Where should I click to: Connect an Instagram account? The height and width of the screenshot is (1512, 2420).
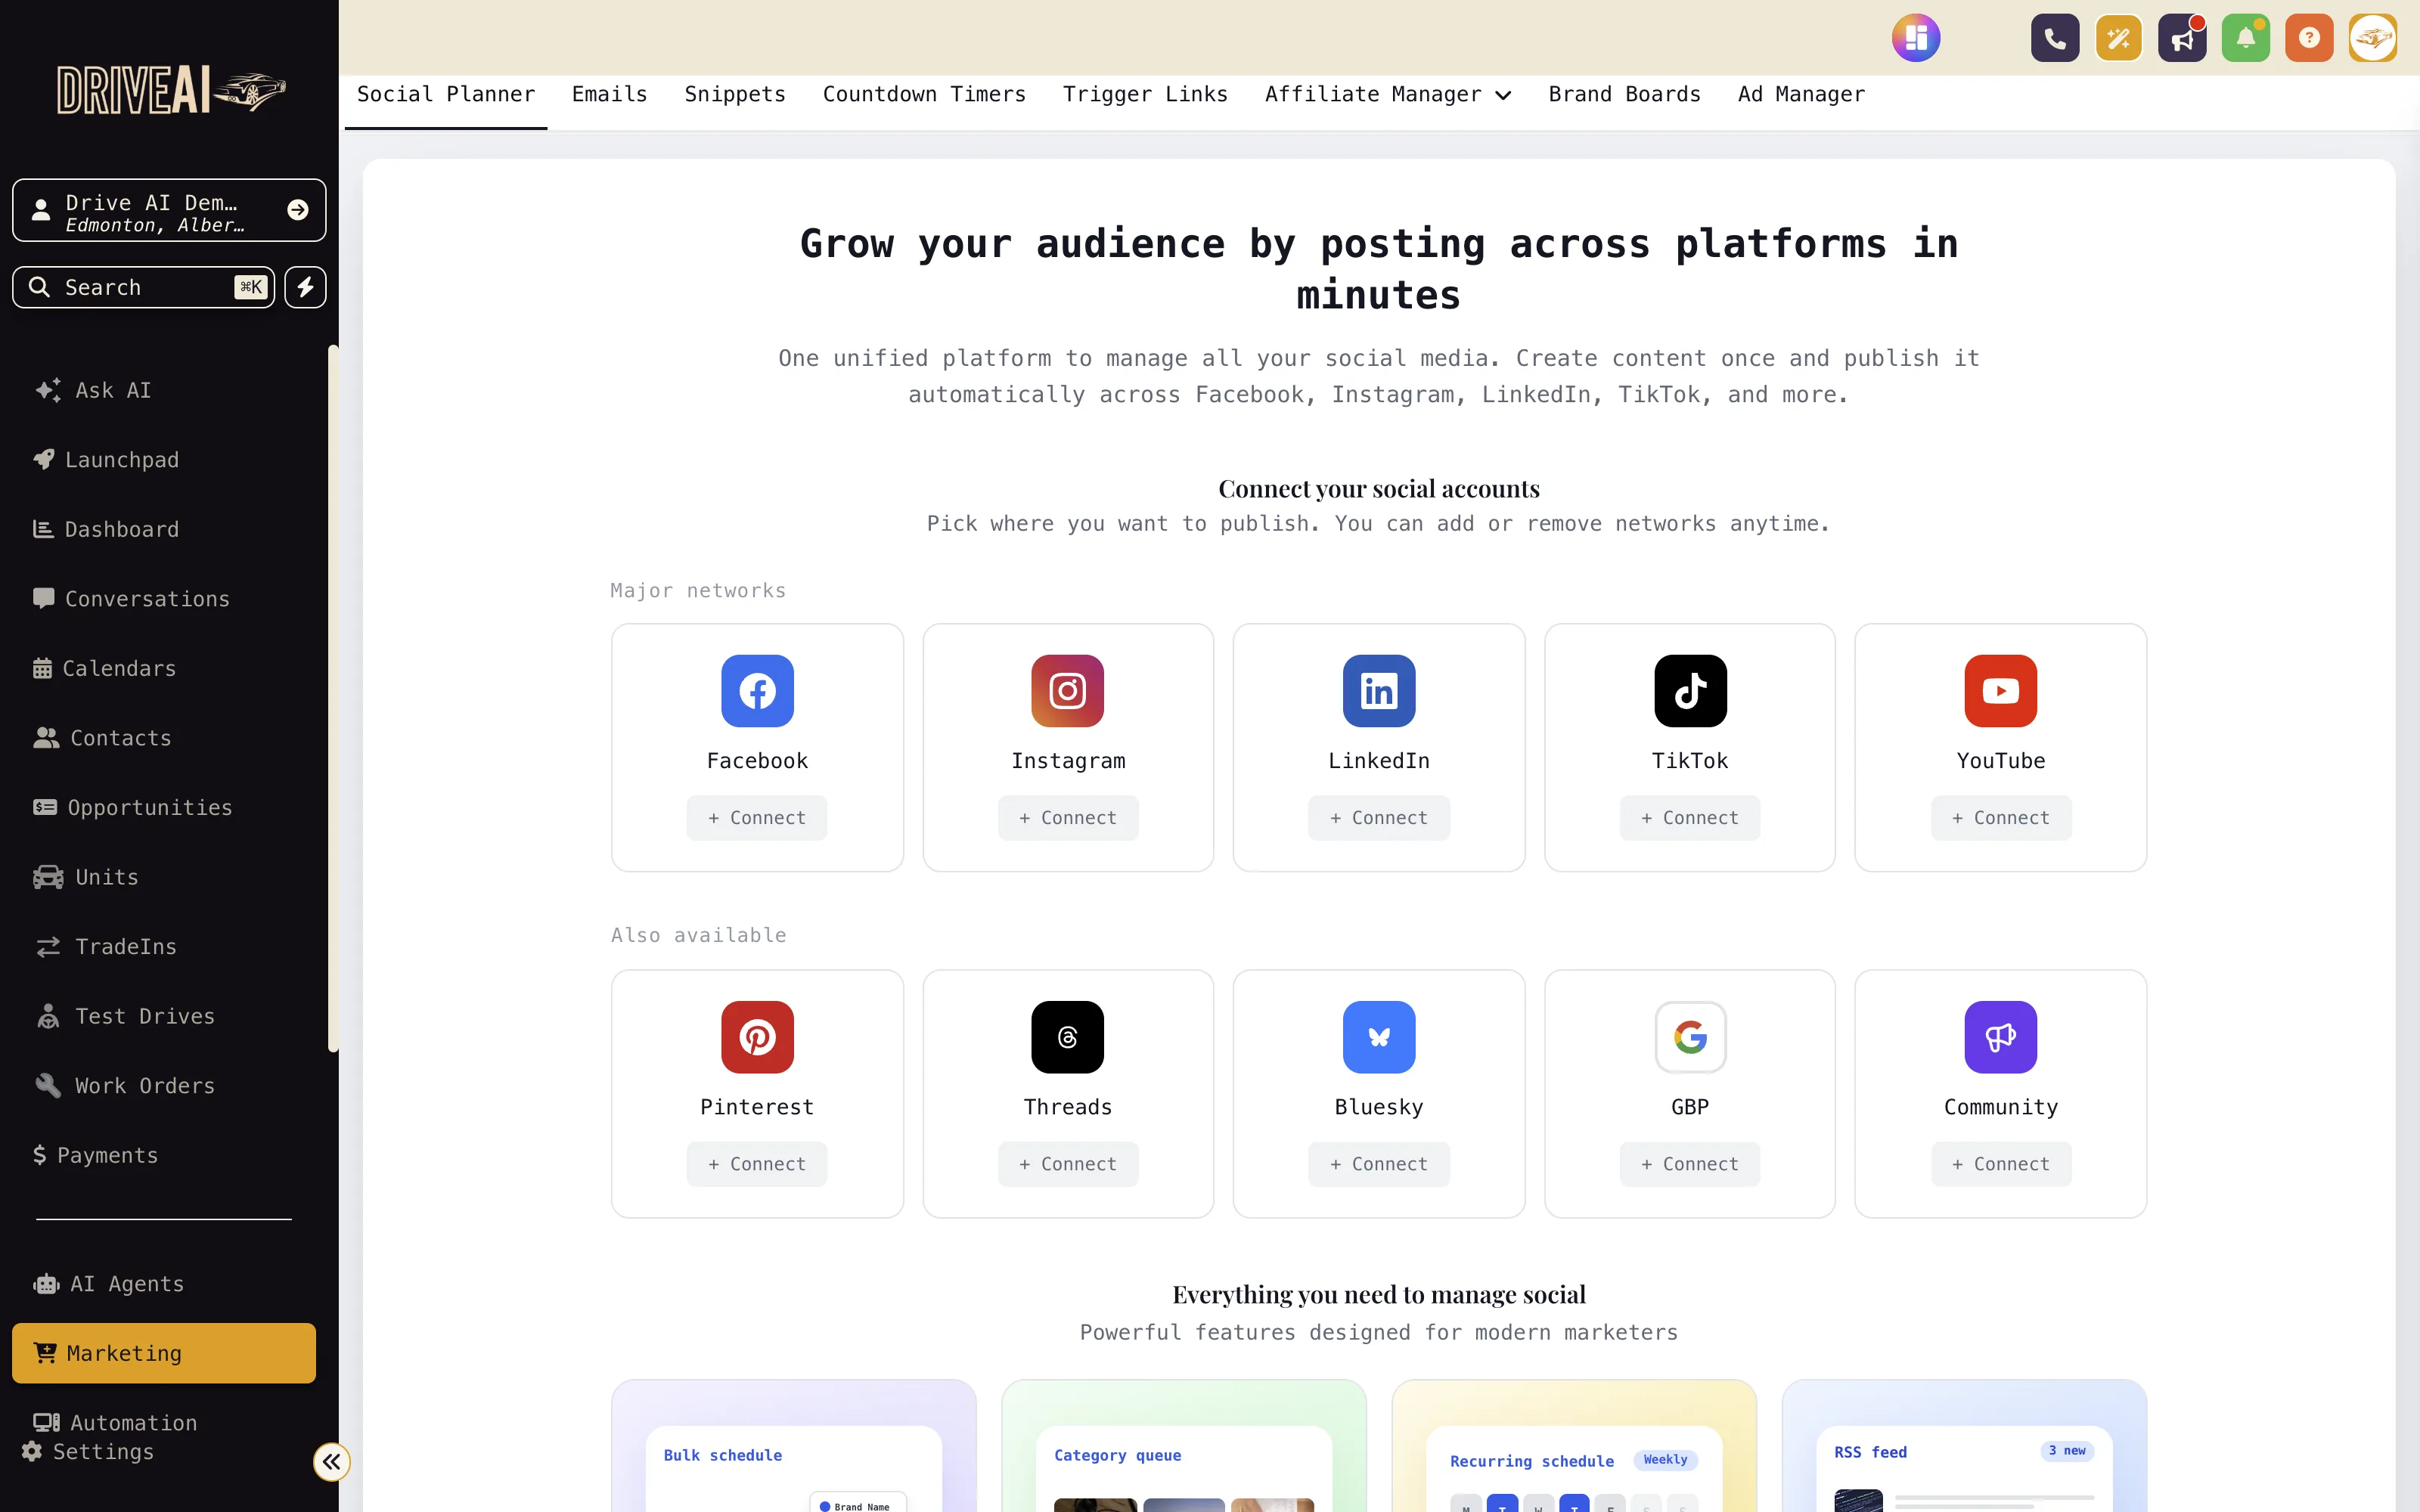1068,818
